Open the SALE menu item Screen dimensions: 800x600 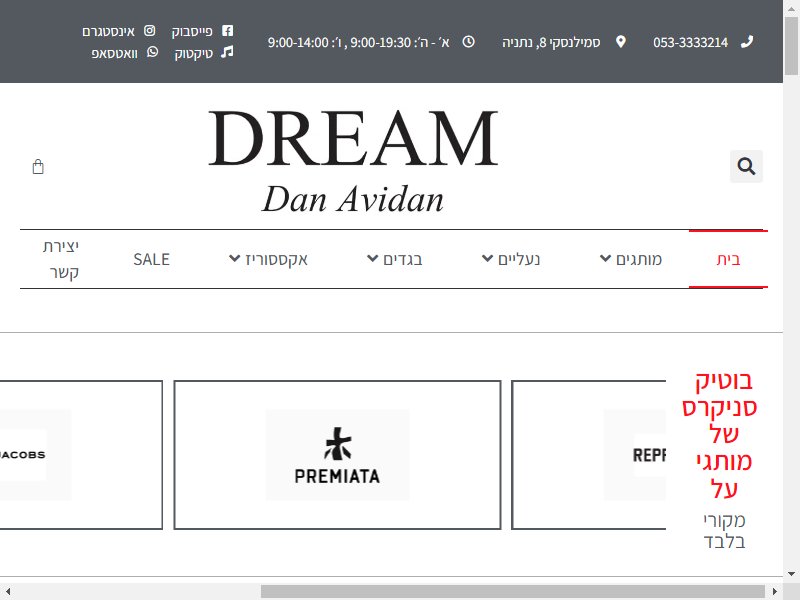[151, 259]
